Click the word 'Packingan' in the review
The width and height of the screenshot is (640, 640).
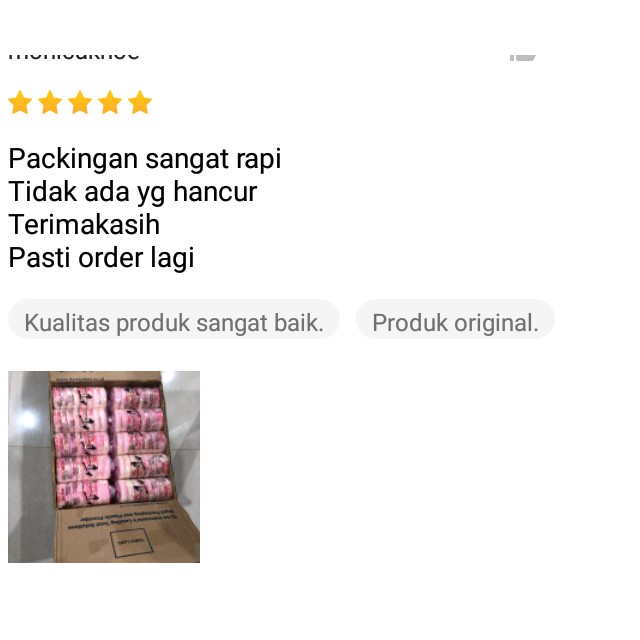(x=73, y=159)
